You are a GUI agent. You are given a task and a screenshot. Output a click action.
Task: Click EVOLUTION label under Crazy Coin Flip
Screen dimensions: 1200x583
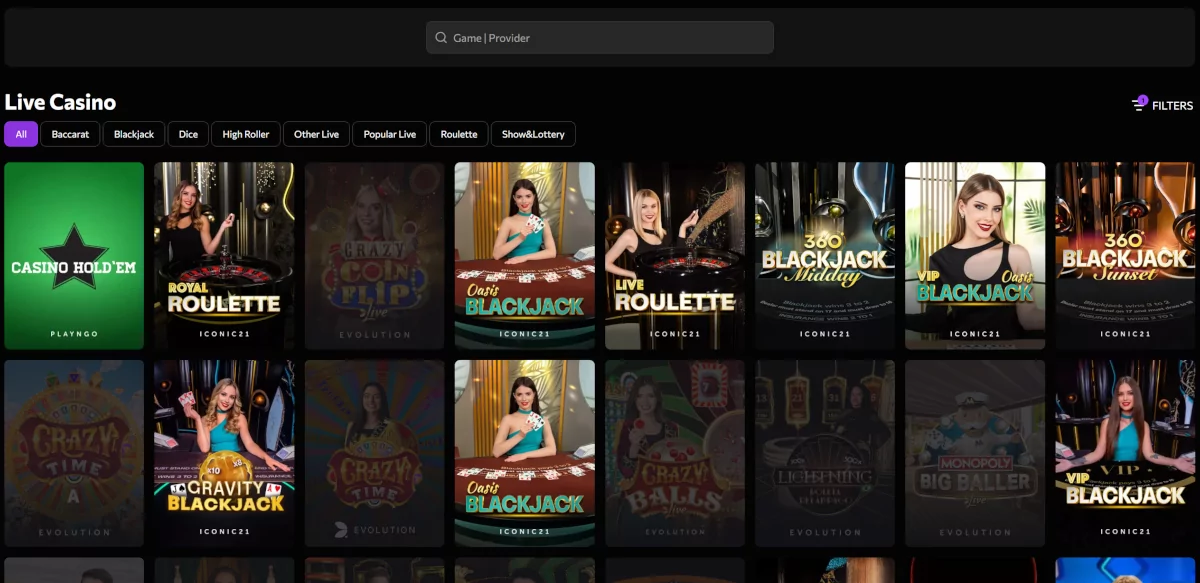click(x=375, y=334)
